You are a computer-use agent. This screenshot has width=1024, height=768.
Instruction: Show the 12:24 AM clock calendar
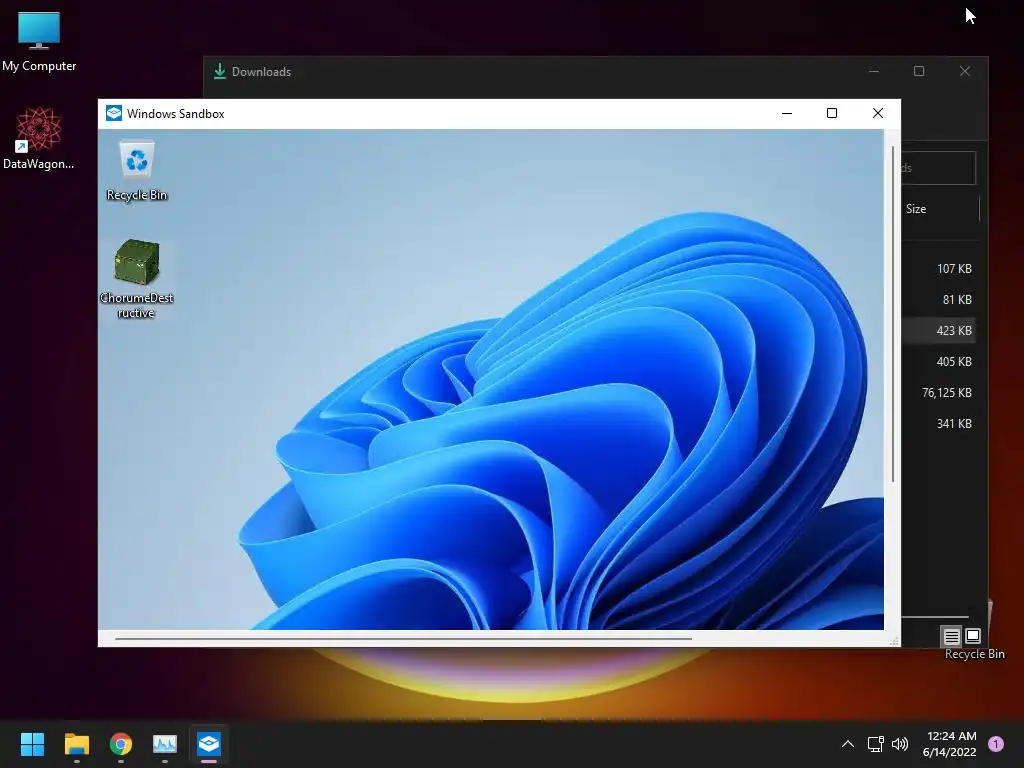(950, 744)
